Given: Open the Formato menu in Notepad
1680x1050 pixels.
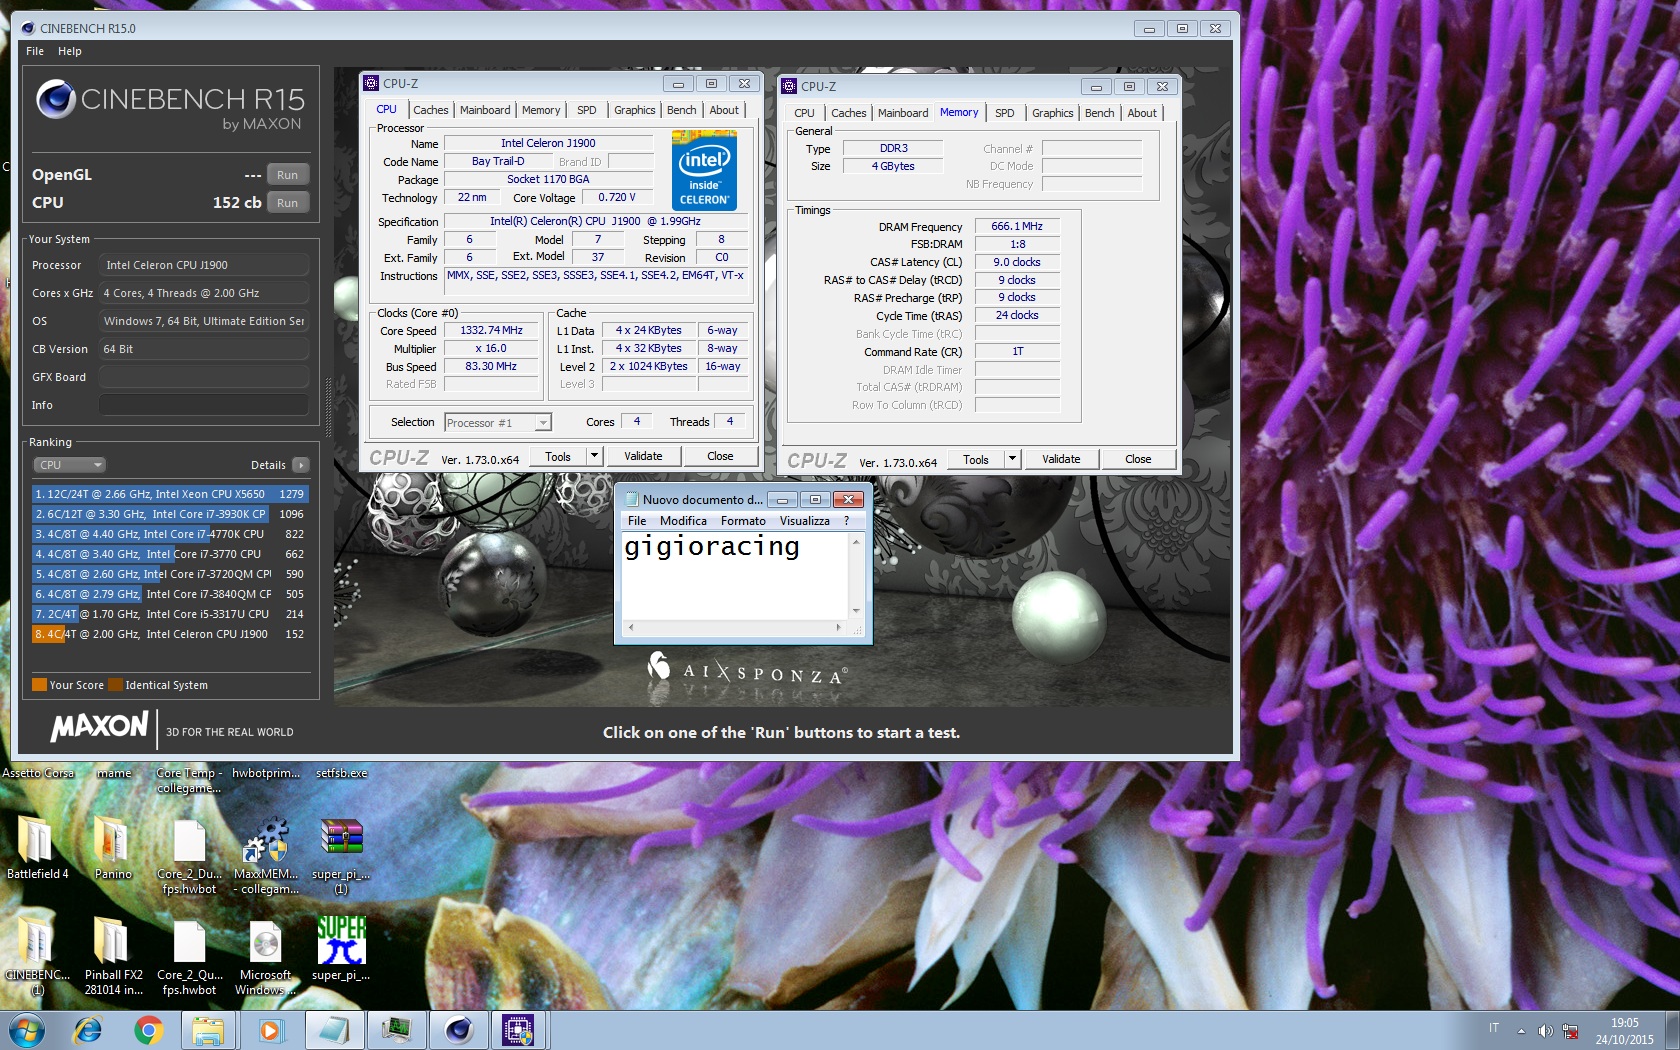Looking at the screenshot, I should click(743, 521).
